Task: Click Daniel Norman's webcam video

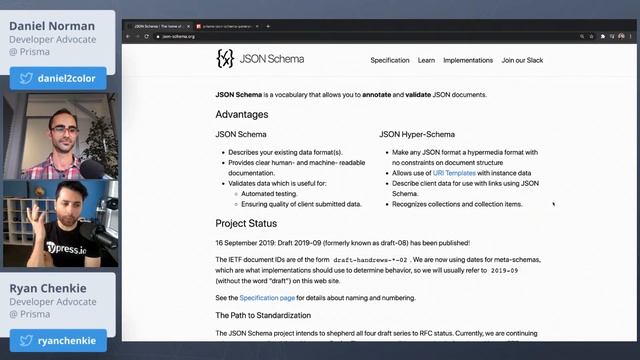Action: click(x=61, y=136)
